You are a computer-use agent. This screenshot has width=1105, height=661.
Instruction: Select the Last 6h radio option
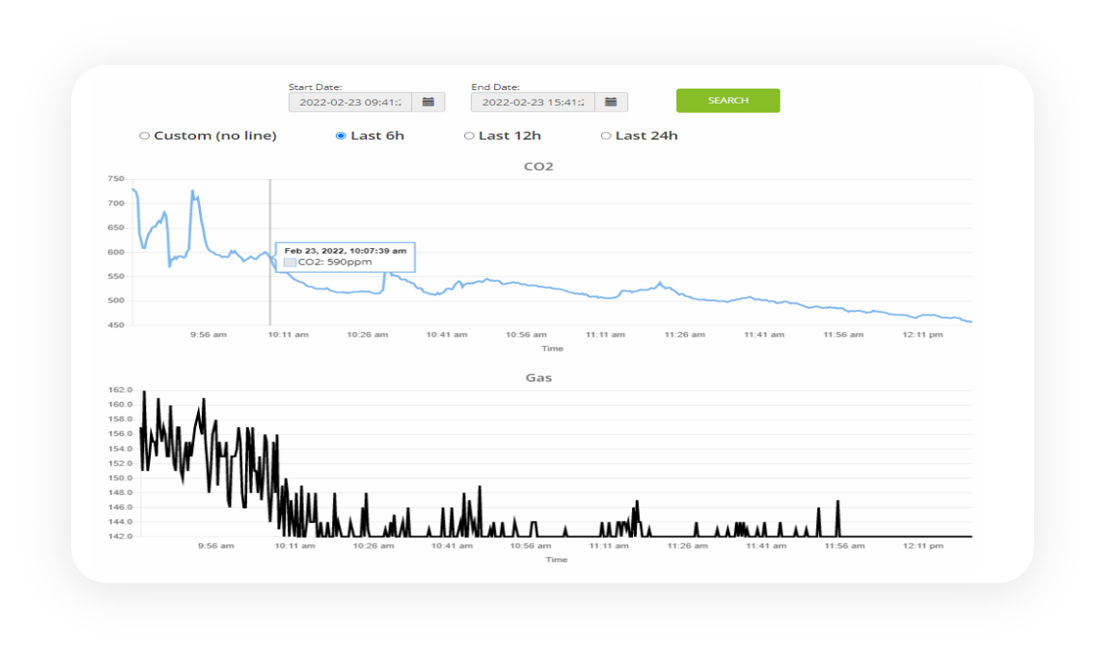(x=341, y=136)
